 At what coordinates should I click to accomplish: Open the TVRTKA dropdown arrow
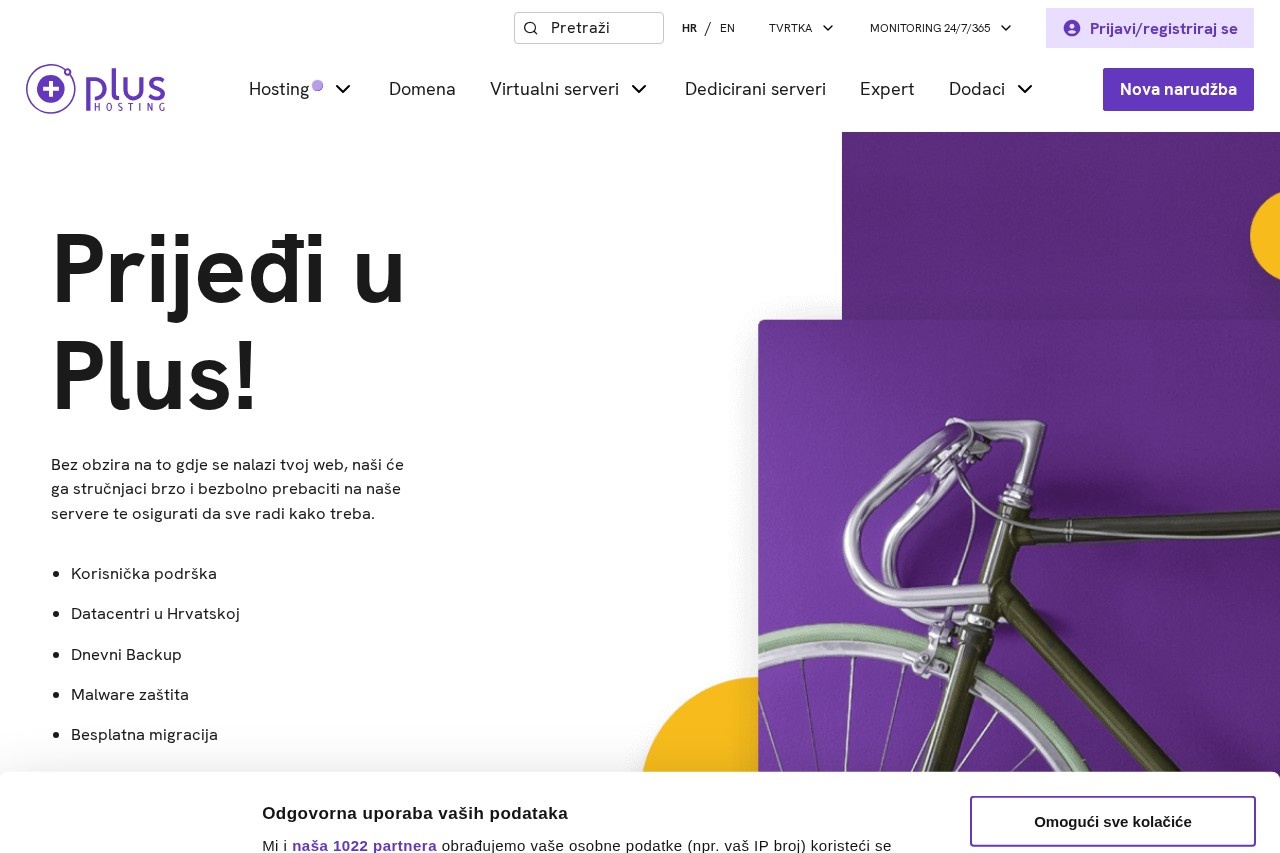828,28
